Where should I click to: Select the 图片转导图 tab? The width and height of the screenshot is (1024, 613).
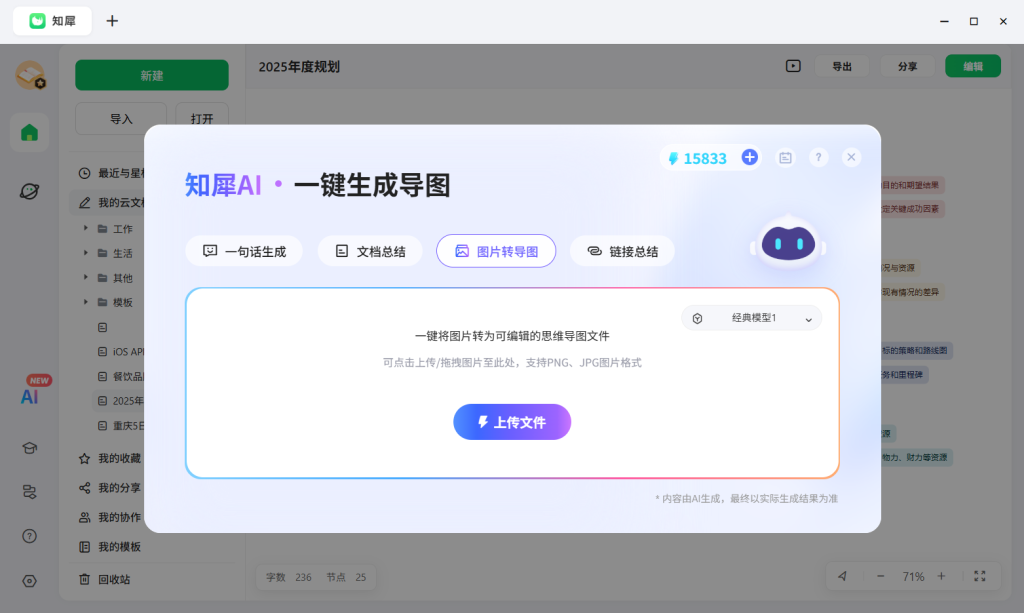click(x=496, y=251)
